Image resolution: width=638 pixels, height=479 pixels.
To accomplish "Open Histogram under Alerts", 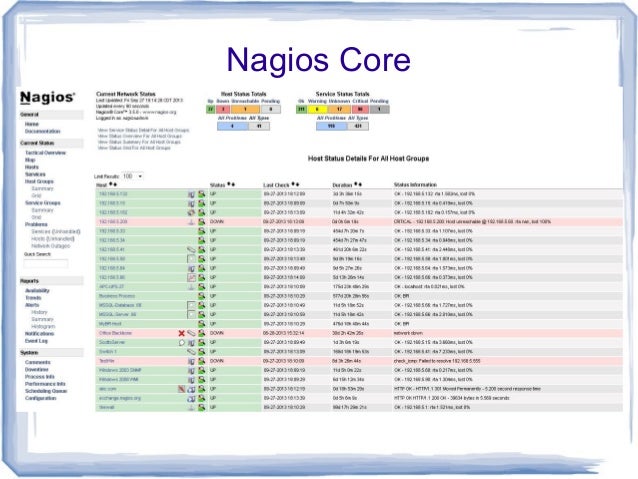I will point(43,326).
